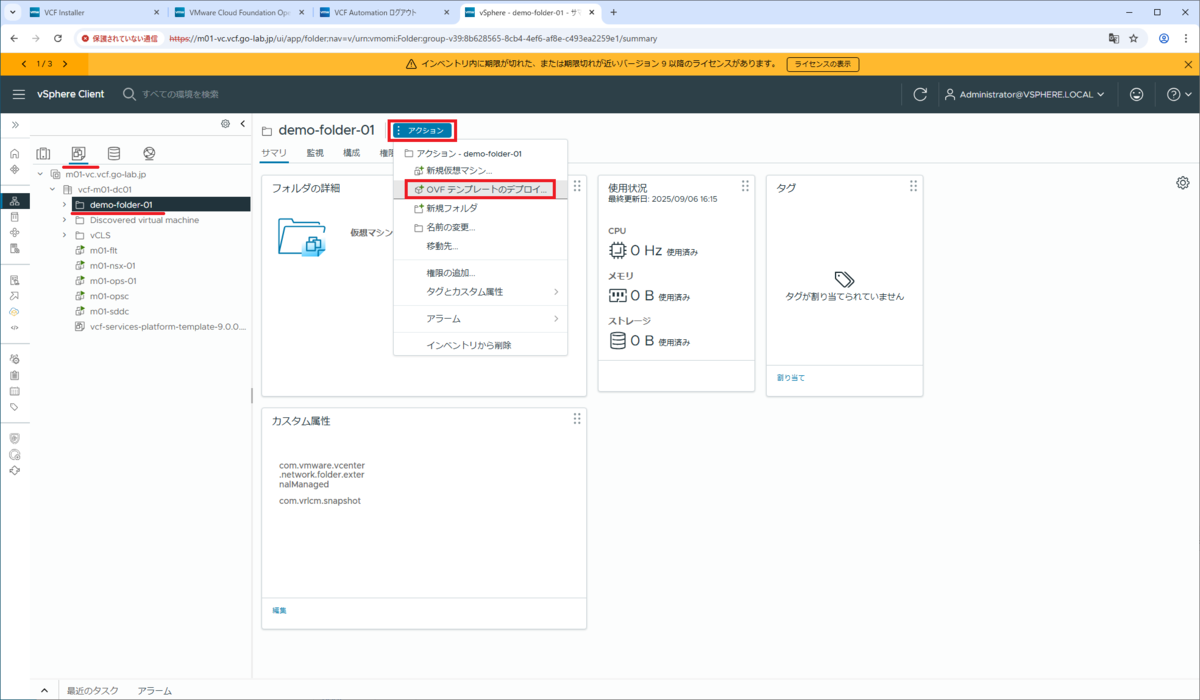The image size is (1200, 700).
Task: Choose 名前の変更 from the actions menu
Action: (x=480, y=227)
